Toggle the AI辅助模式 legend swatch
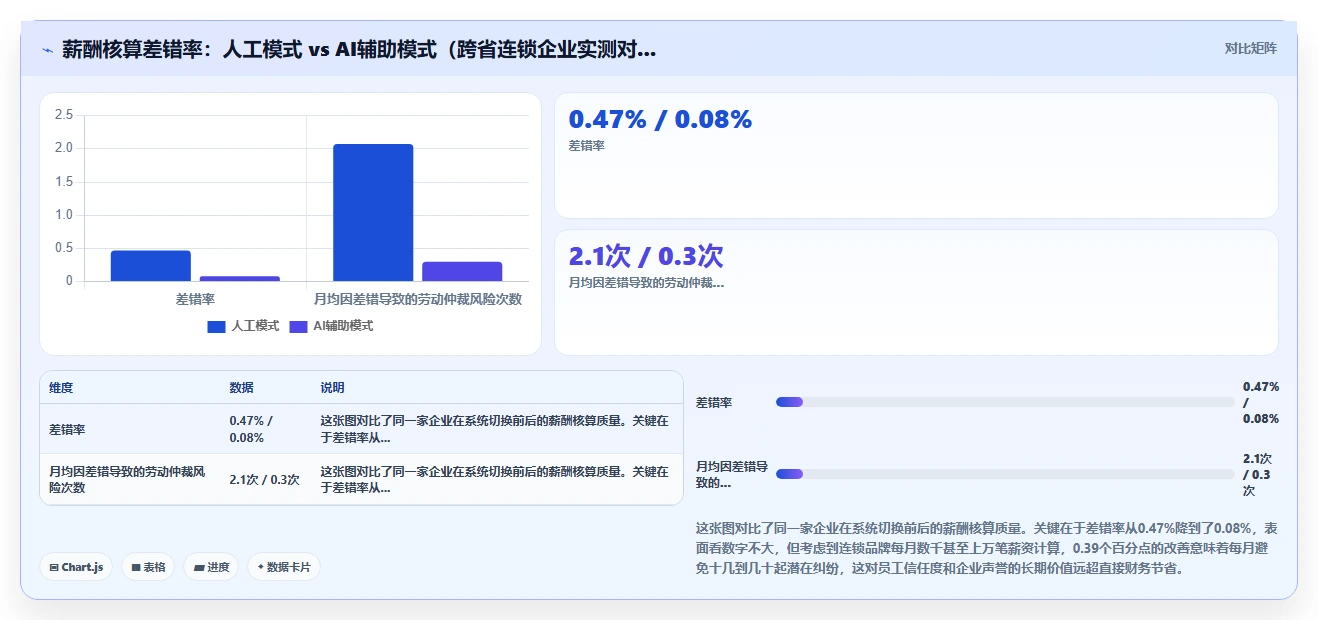Screen dimensions: 1318x620 coord(298,326)
